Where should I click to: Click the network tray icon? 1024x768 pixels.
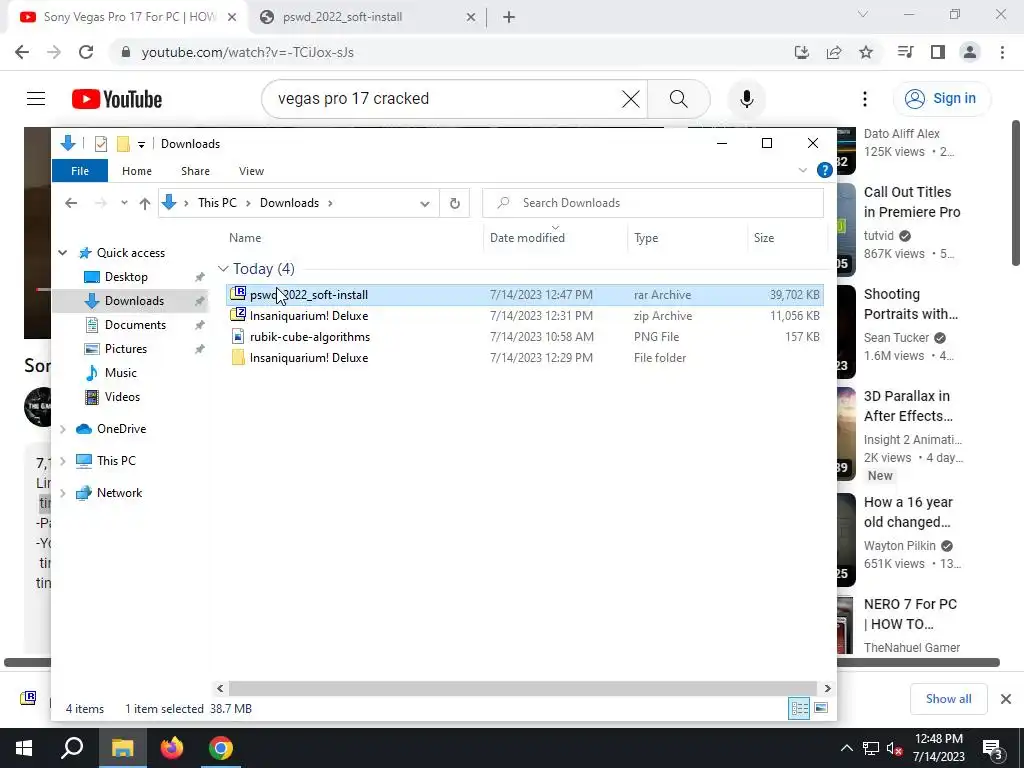[x=871, y=749]
